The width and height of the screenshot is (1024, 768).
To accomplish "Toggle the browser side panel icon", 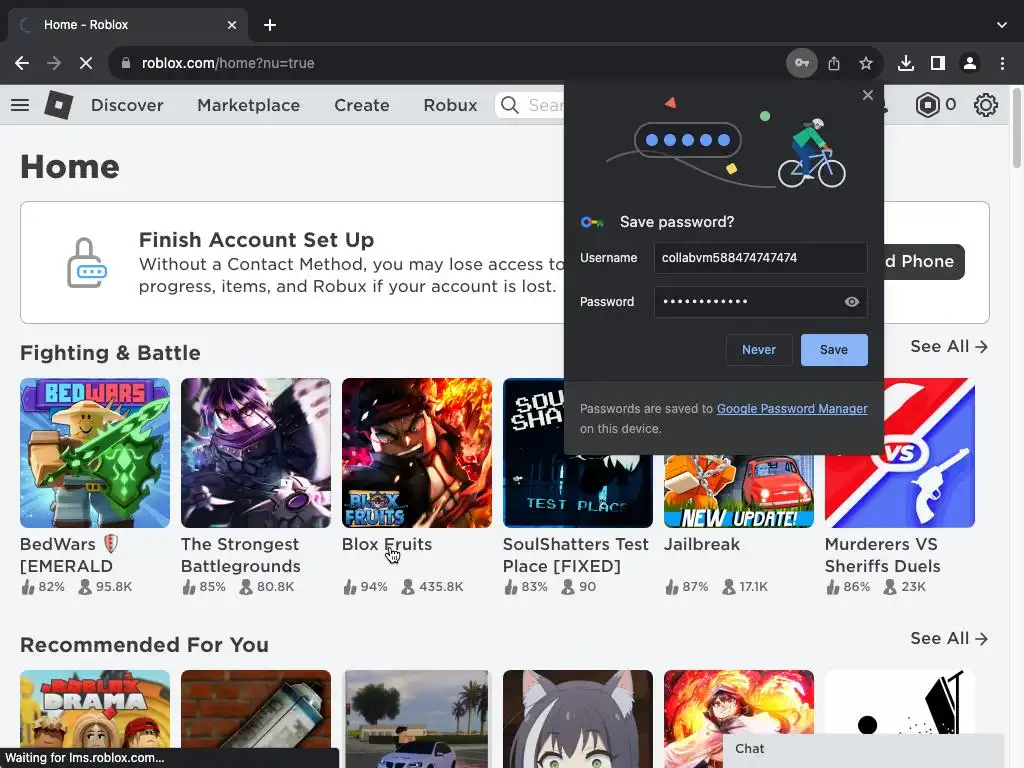I will [x=938, y=63].
